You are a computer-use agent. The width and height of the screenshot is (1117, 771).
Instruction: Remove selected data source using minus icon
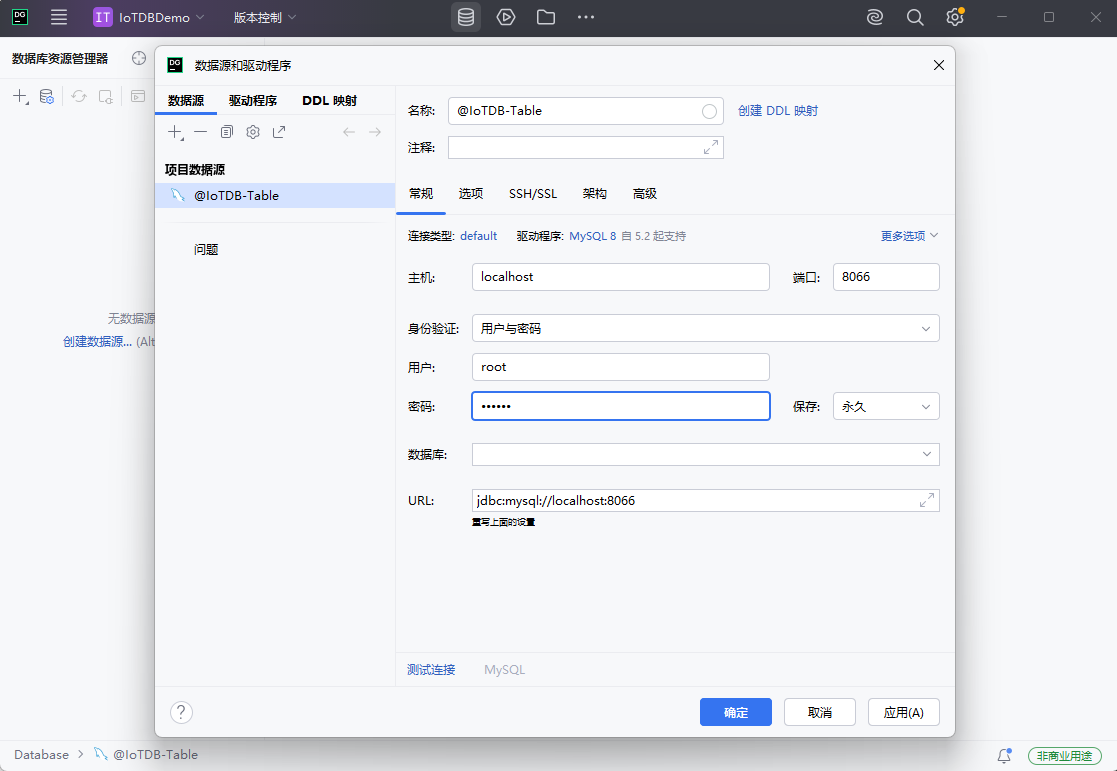pyautogui.click(x=200, y=131)
